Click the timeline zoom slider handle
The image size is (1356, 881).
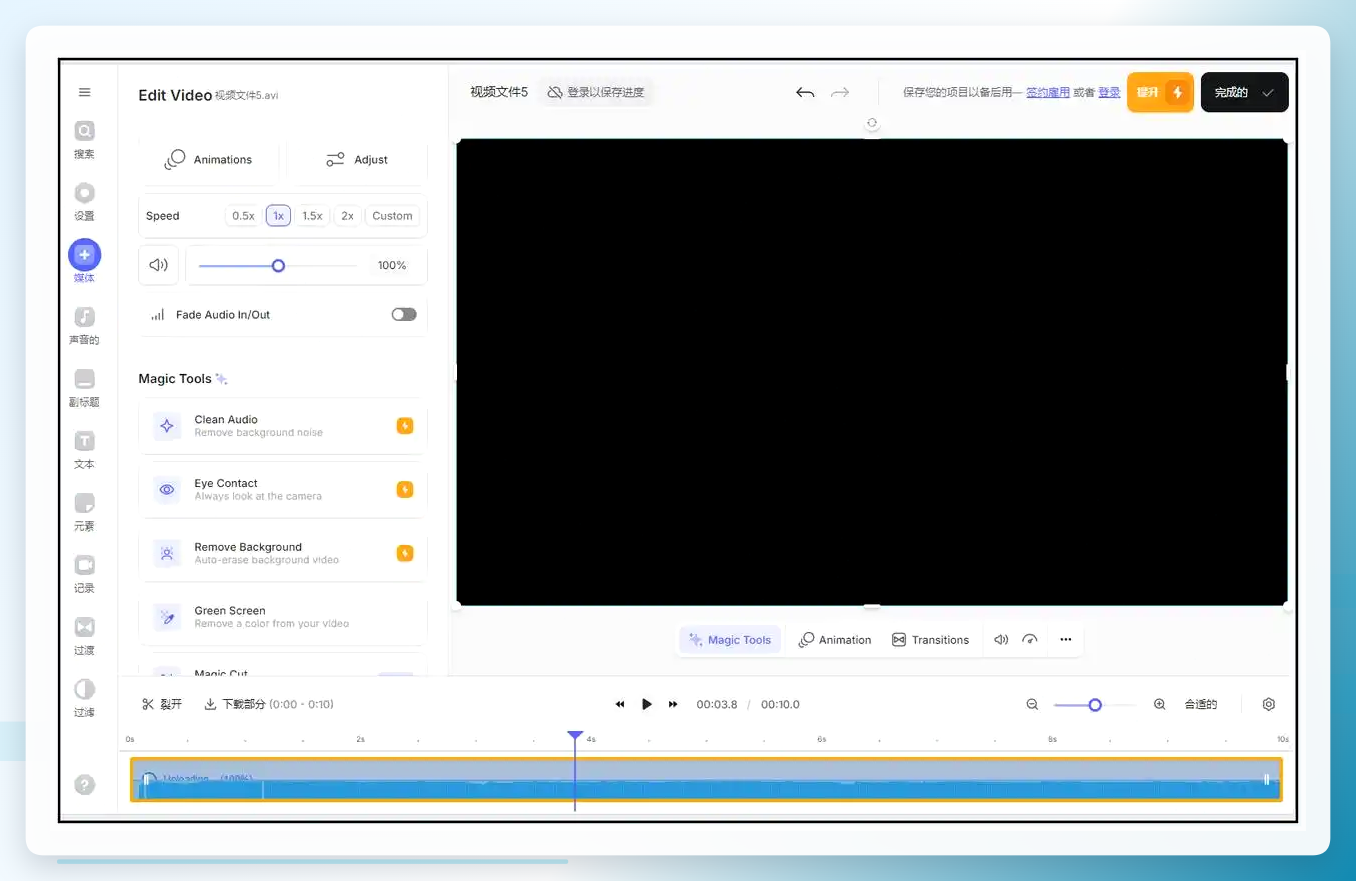coord(1095,705)
